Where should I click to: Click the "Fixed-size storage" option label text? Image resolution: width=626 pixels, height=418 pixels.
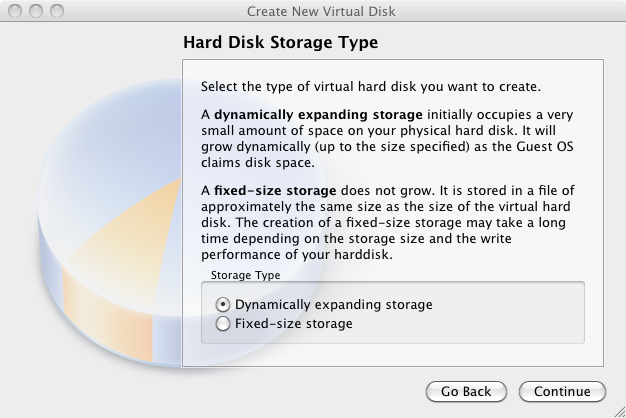tap(294, 323)
